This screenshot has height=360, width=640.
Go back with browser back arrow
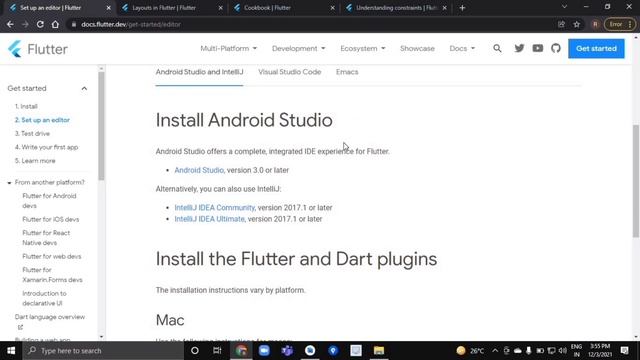[x=10, y=24]
